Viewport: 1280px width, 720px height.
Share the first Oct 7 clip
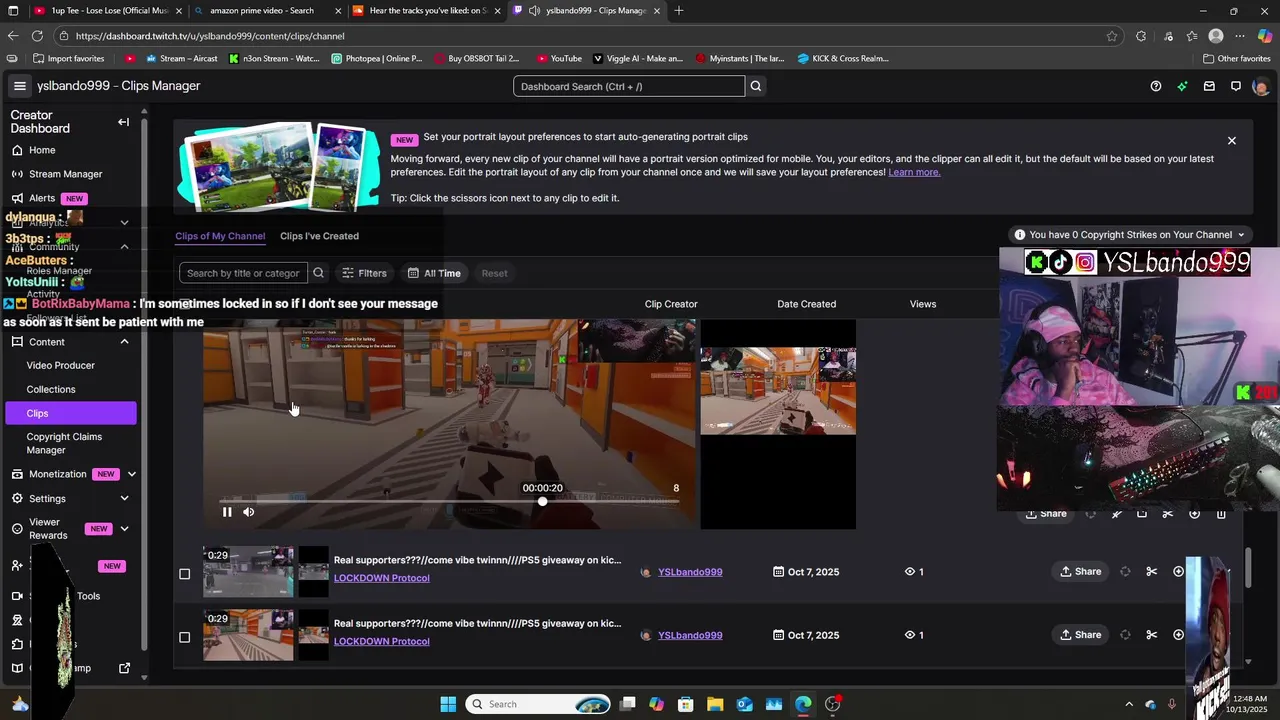click(1081, 572)
